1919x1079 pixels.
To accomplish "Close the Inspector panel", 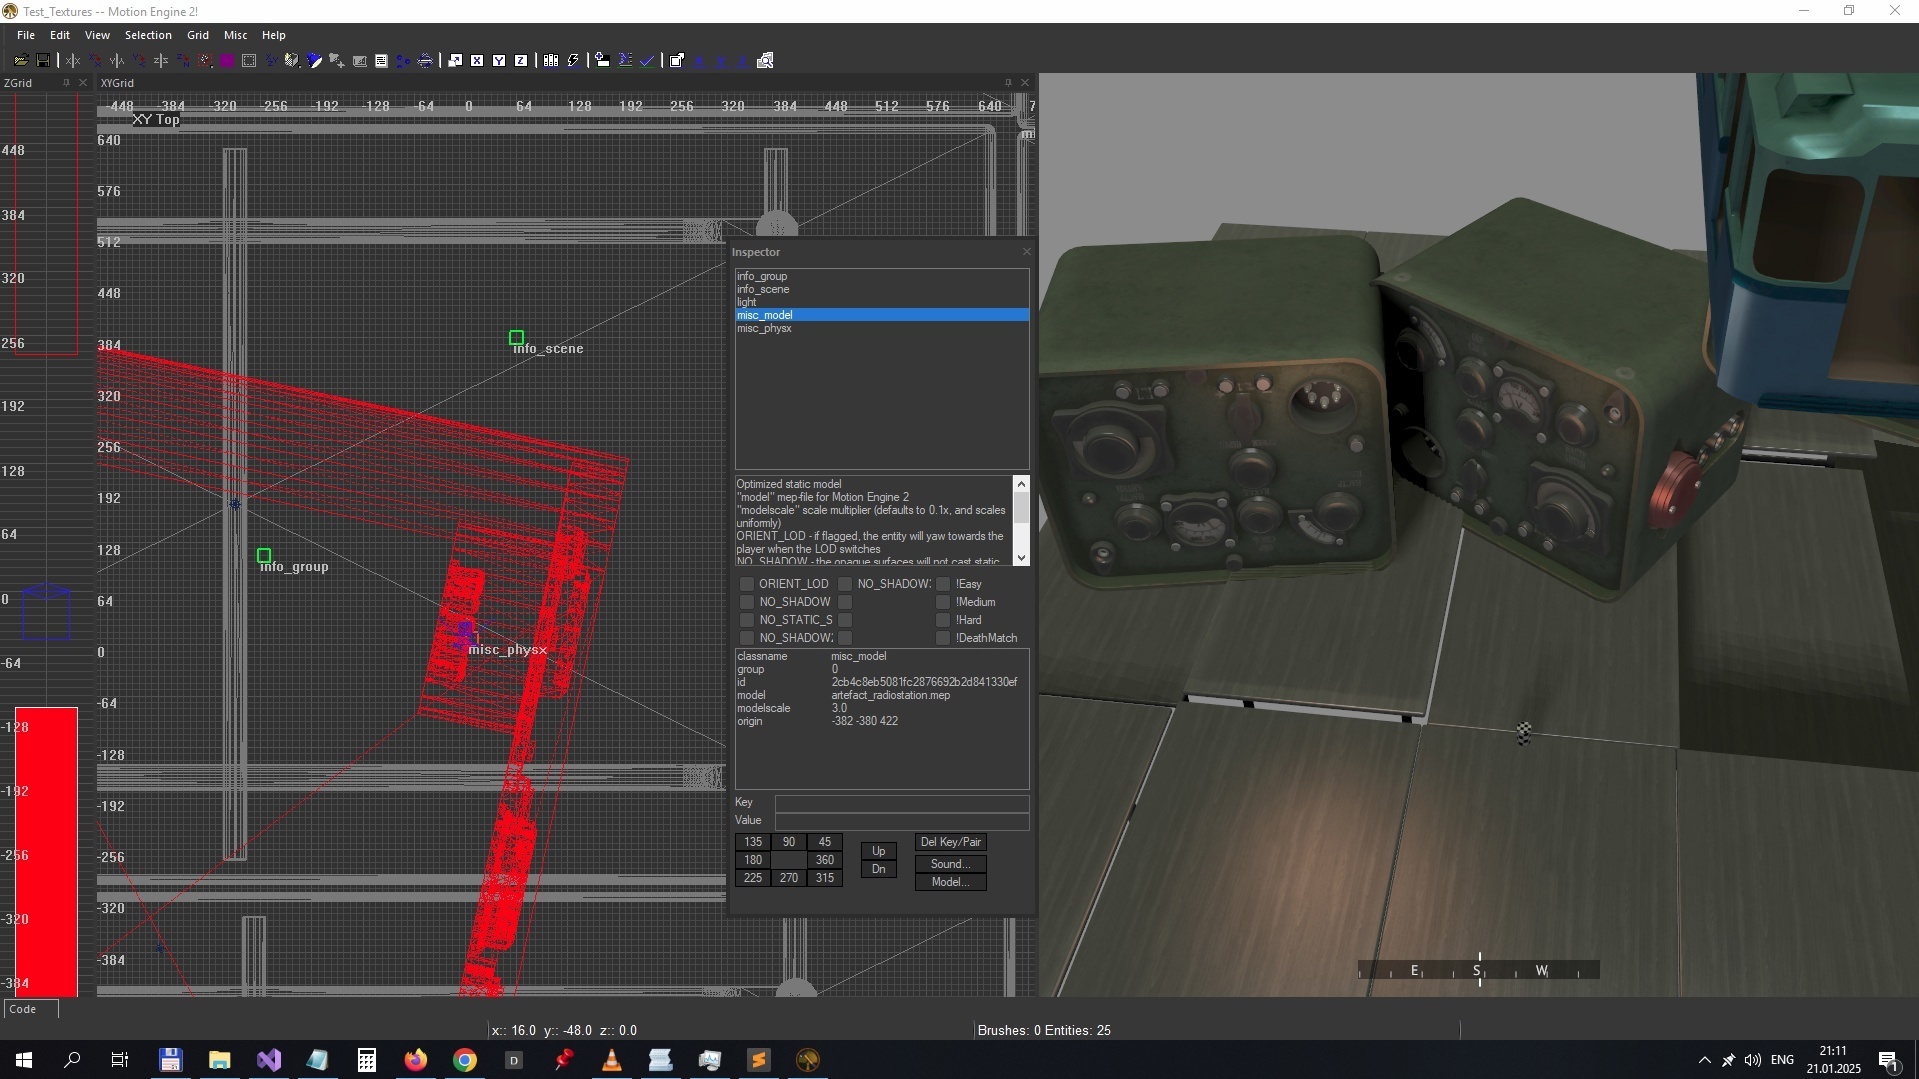I will coord(1026,252).
